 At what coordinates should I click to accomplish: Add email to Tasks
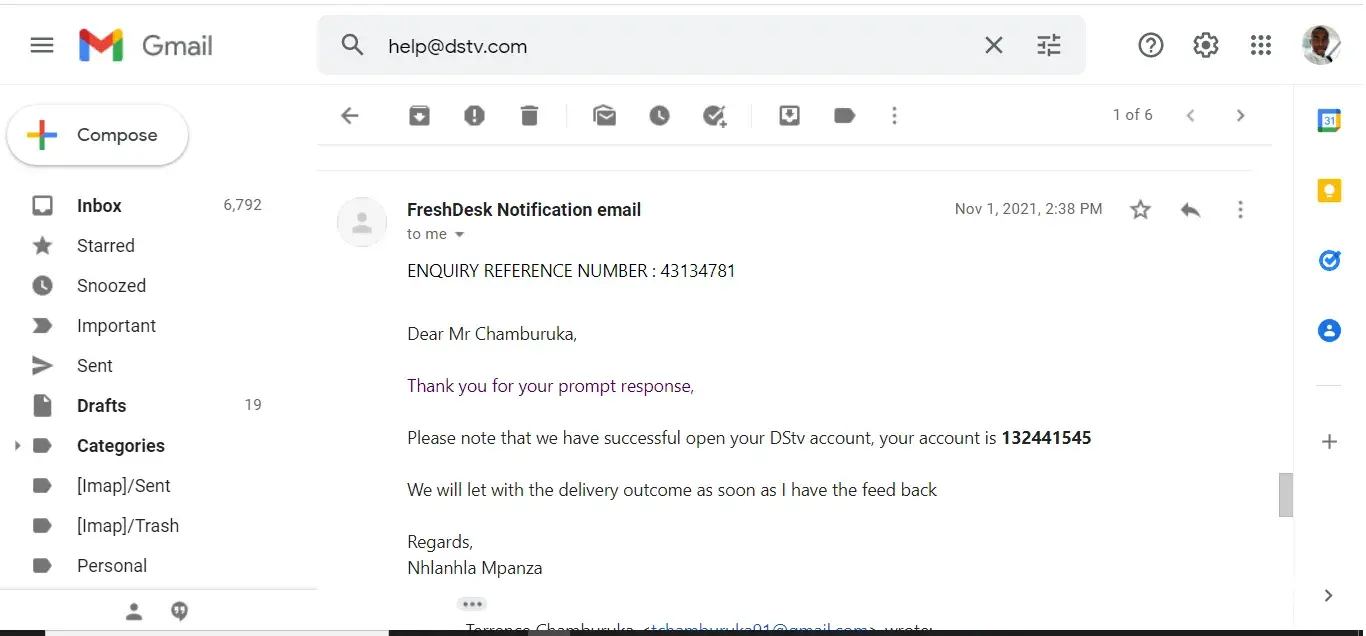715,116
